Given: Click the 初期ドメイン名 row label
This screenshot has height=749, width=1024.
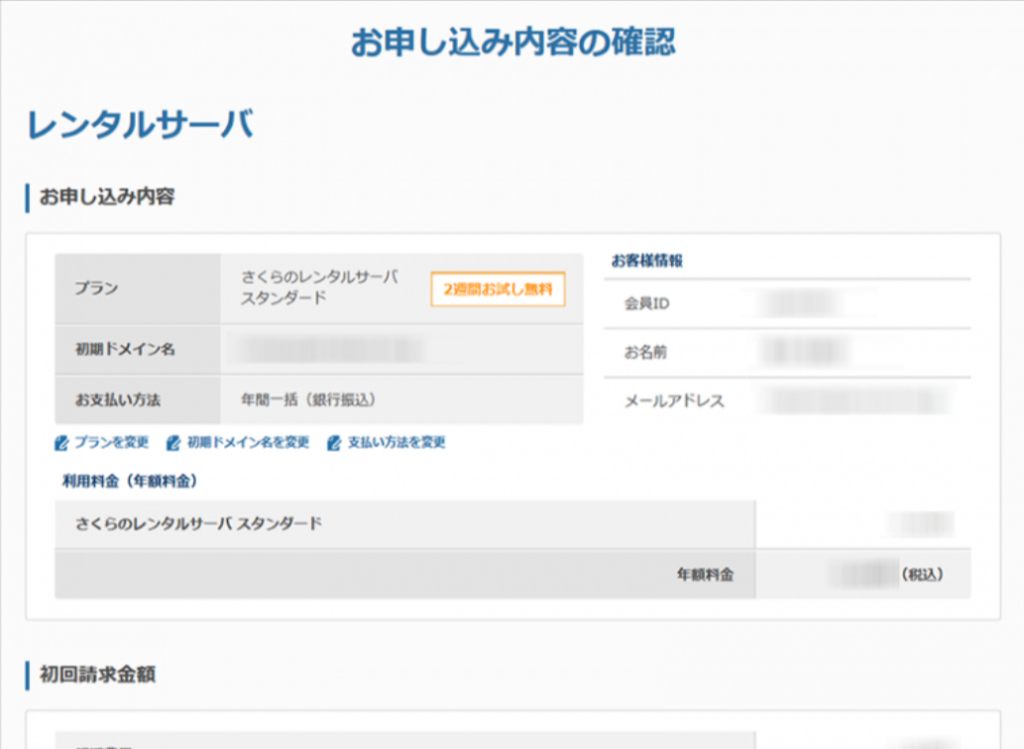Looking at the screenshot, I should click(125, 349).
